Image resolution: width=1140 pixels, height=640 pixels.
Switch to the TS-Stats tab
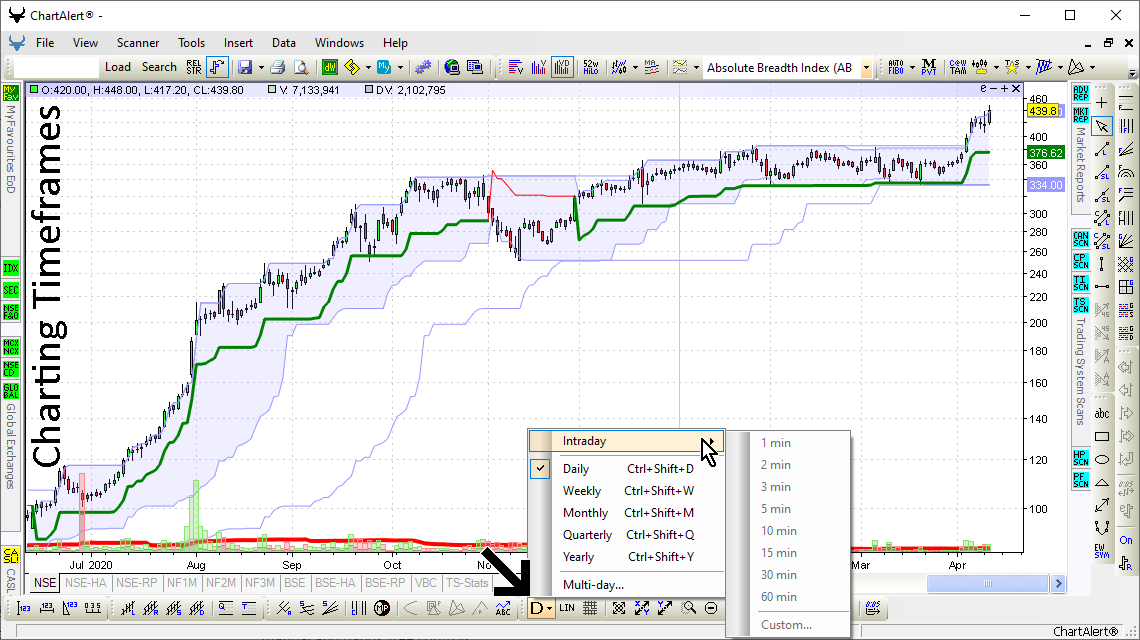click(466, 583)
